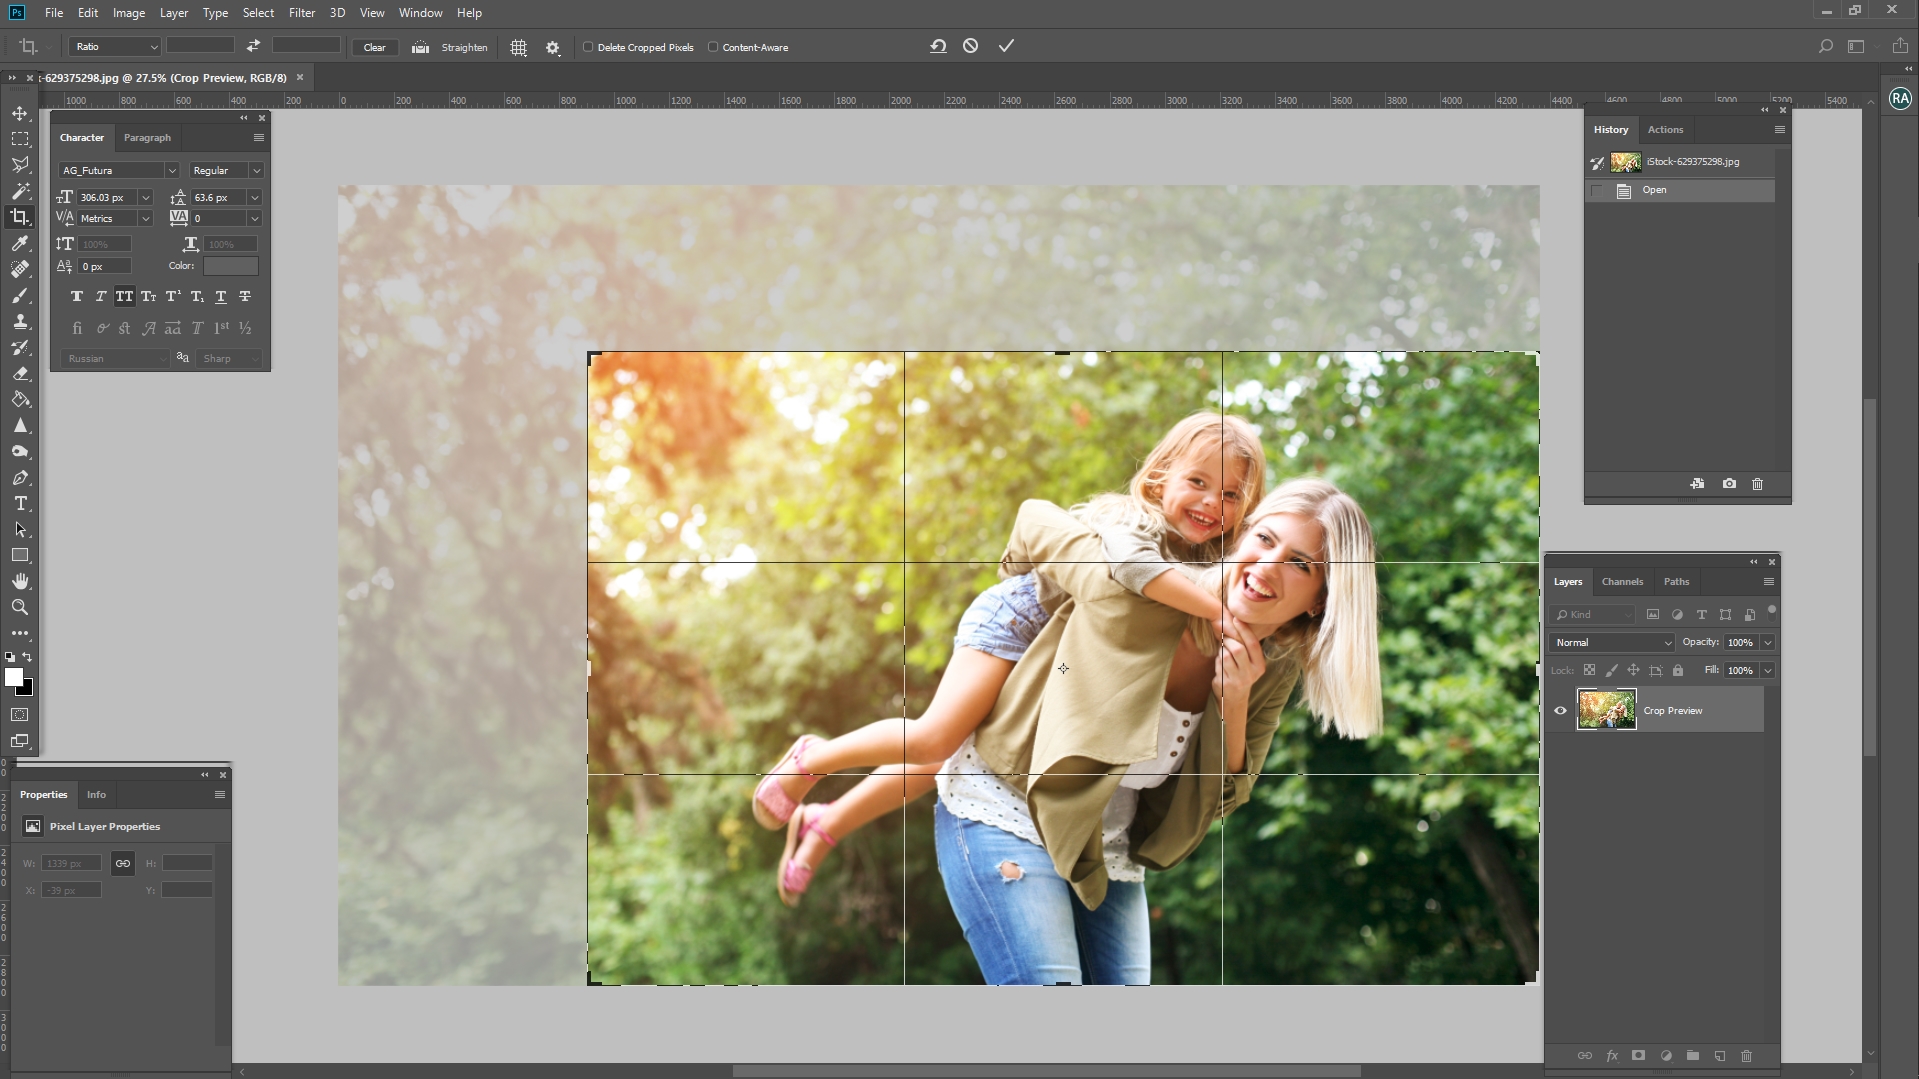Click the Color swatch in Character panel
The height and width of the screenshot is (1079, 1919).
coord(230,265)
